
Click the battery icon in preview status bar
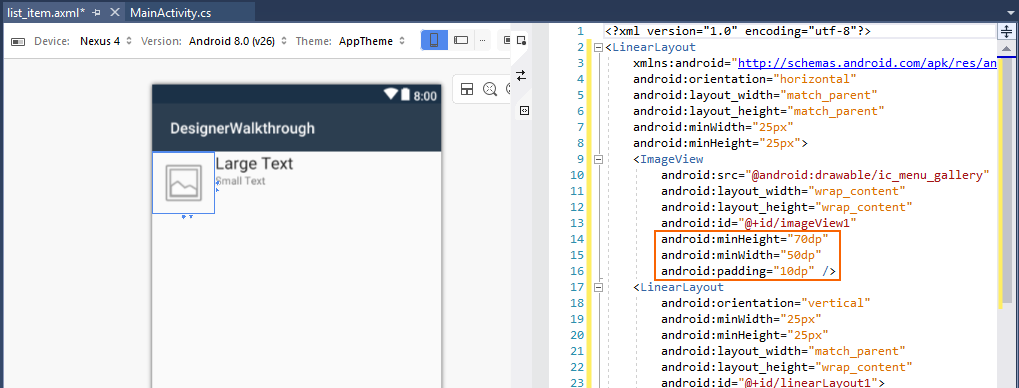pyautogui.click(x=406, y=95)
